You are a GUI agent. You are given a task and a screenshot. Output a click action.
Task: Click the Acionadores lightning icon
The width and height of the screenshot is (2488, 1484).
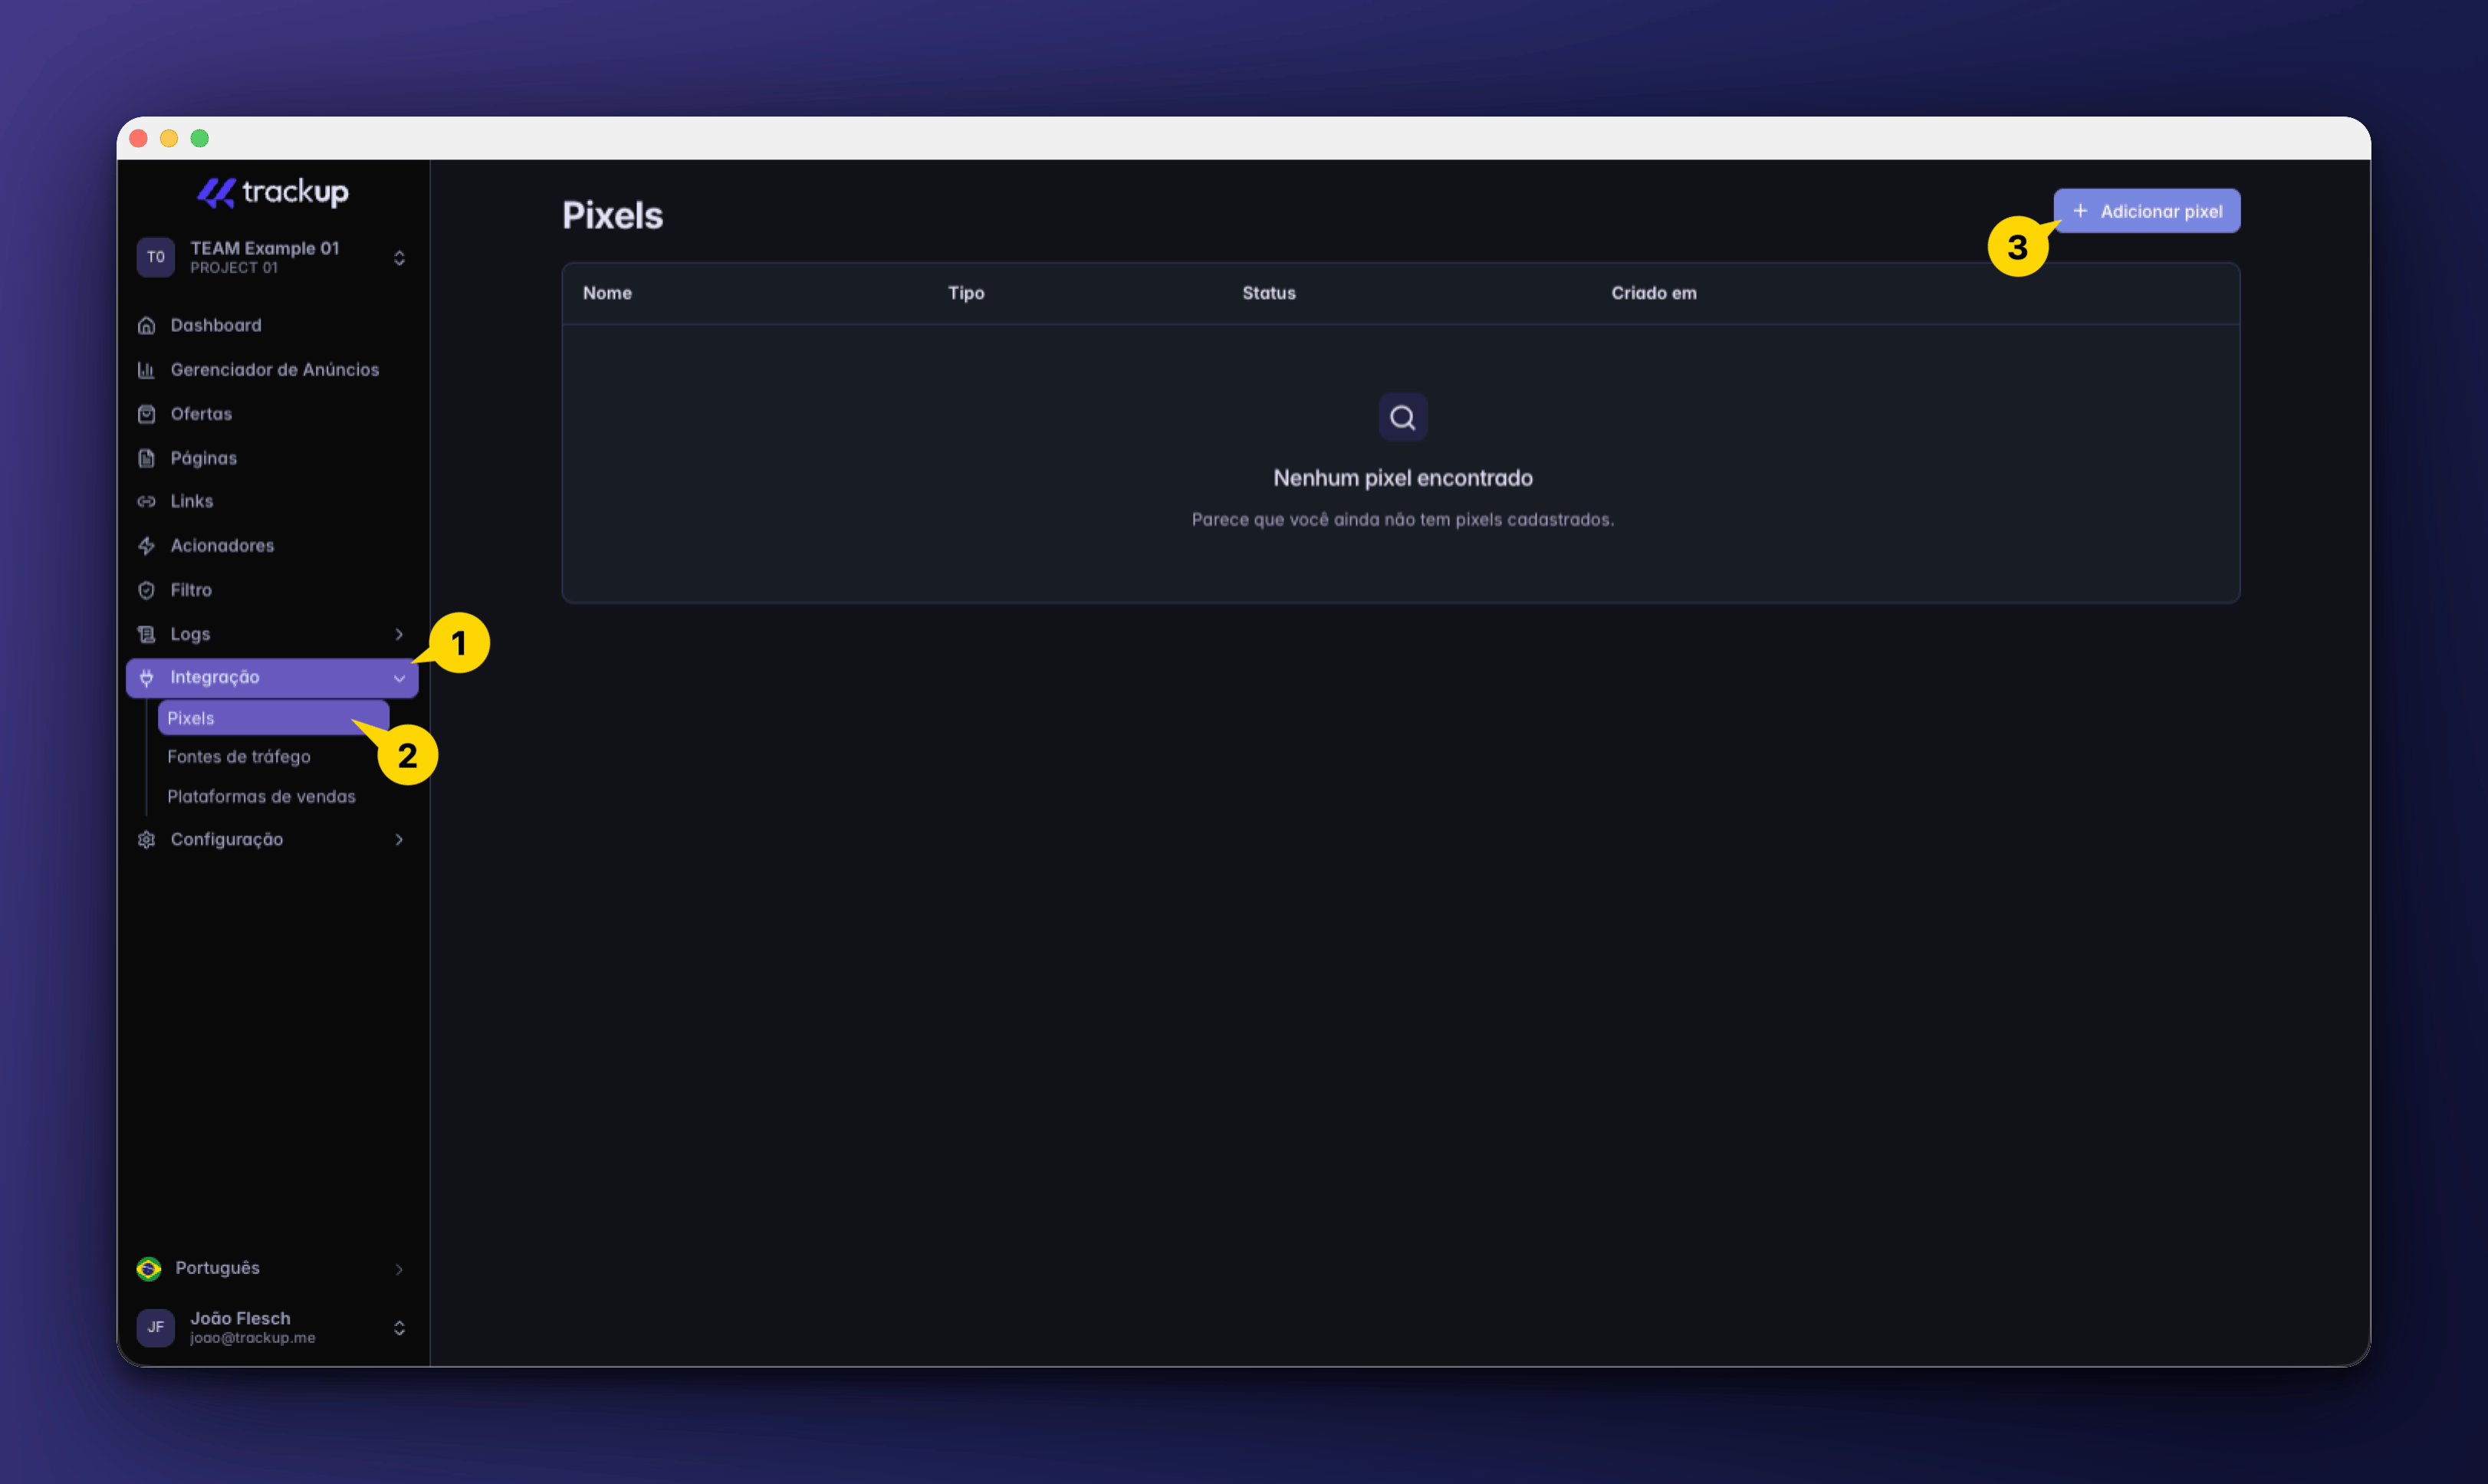point(147,545)
